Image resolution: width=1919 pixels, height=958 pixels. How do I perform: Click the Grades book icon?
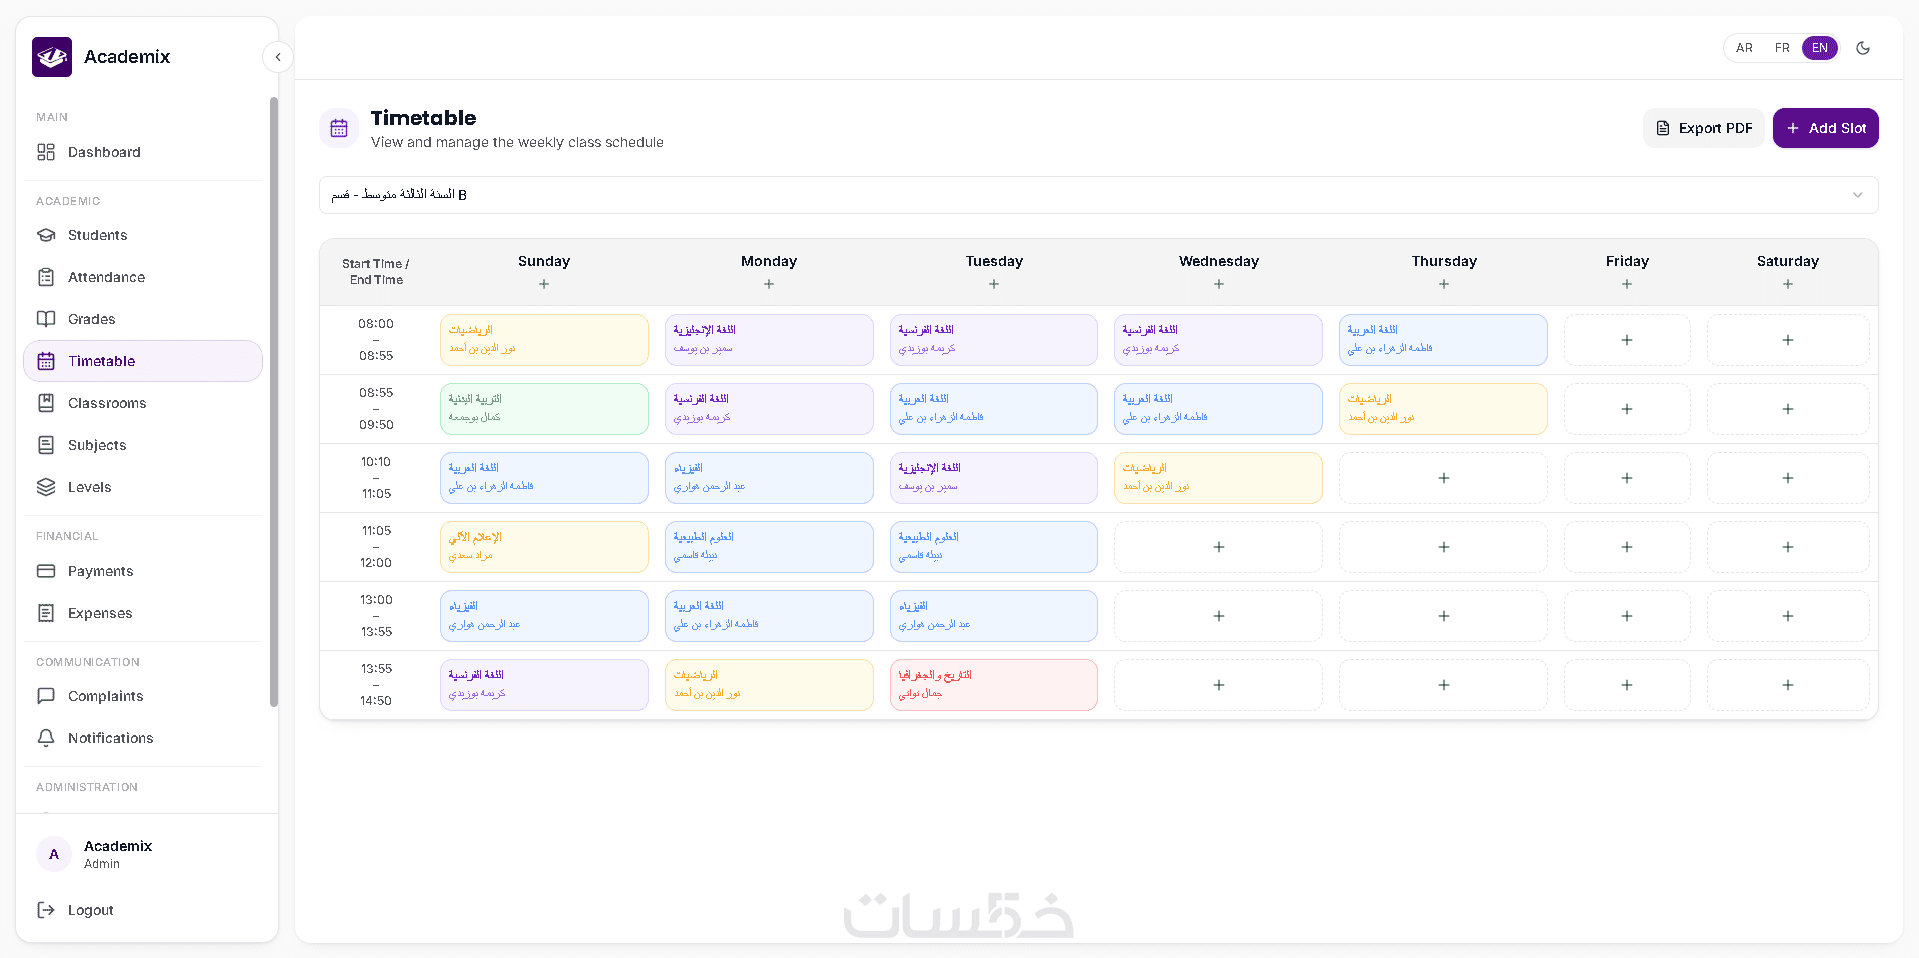46,319
